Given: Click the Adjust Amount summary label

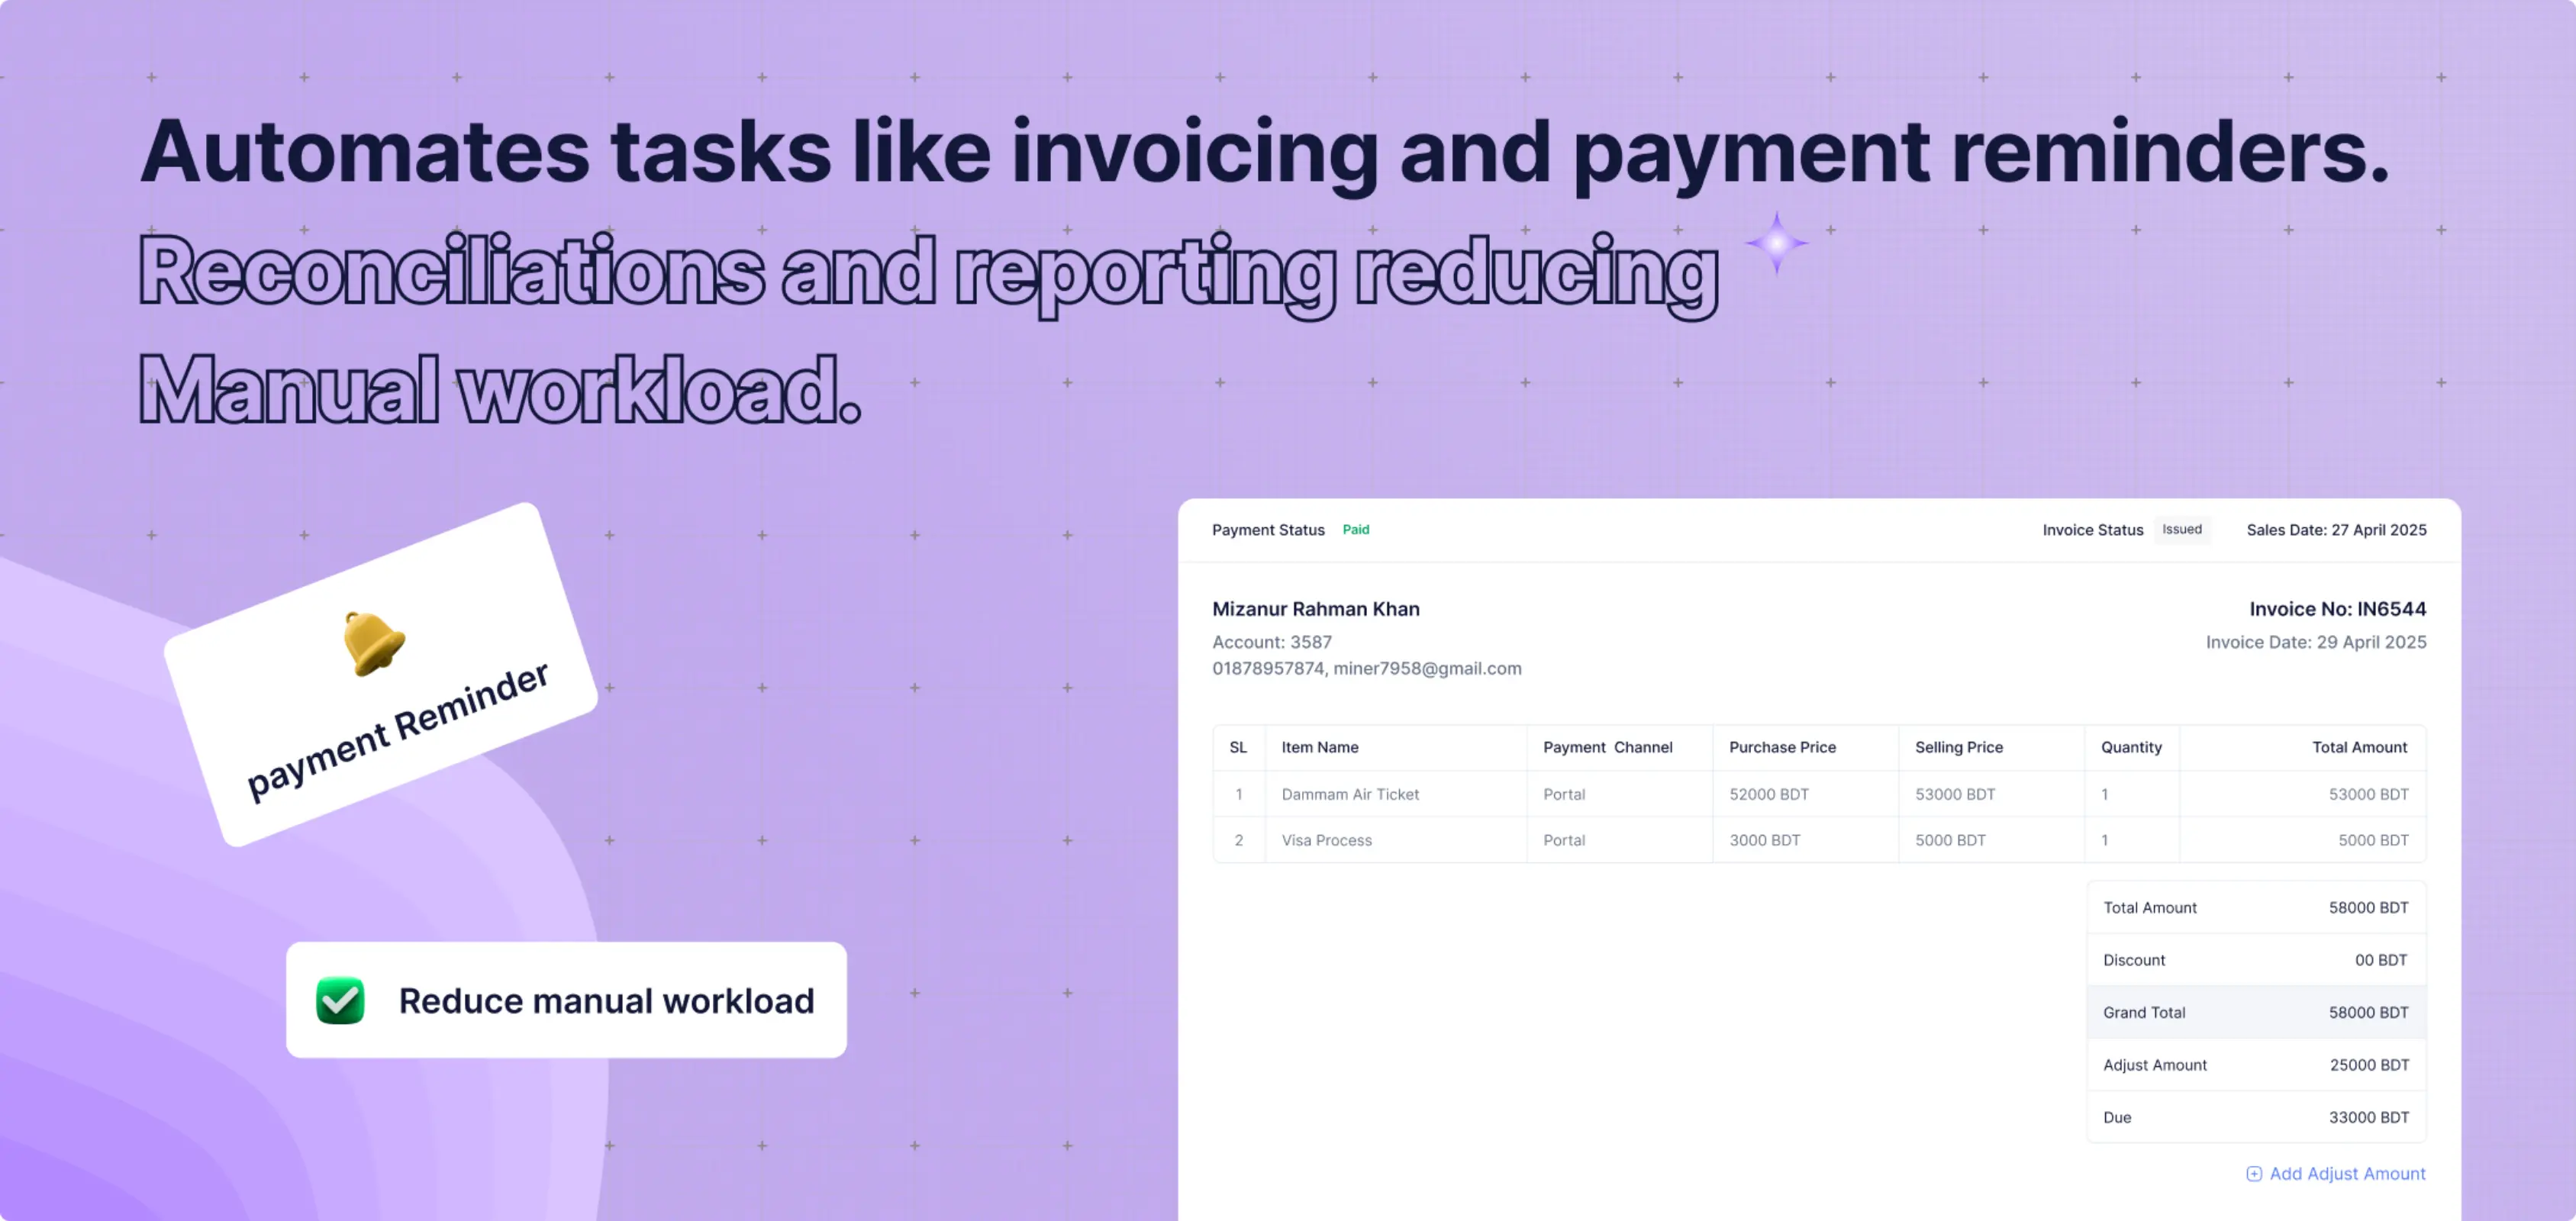Looking at the screenshot, I should coord(2154,1066).
